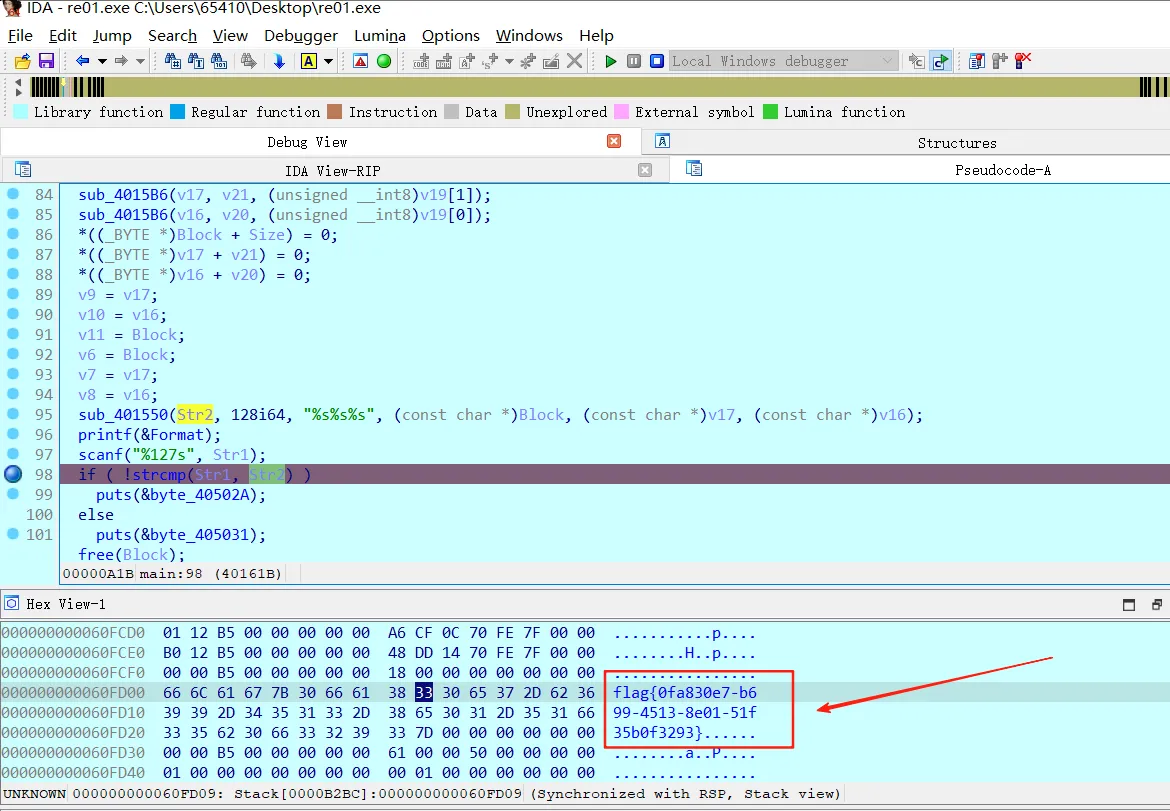Open the Local Windows debugger combo box
Viewport: 1170px width, 811px height.
tap(783, 61)
